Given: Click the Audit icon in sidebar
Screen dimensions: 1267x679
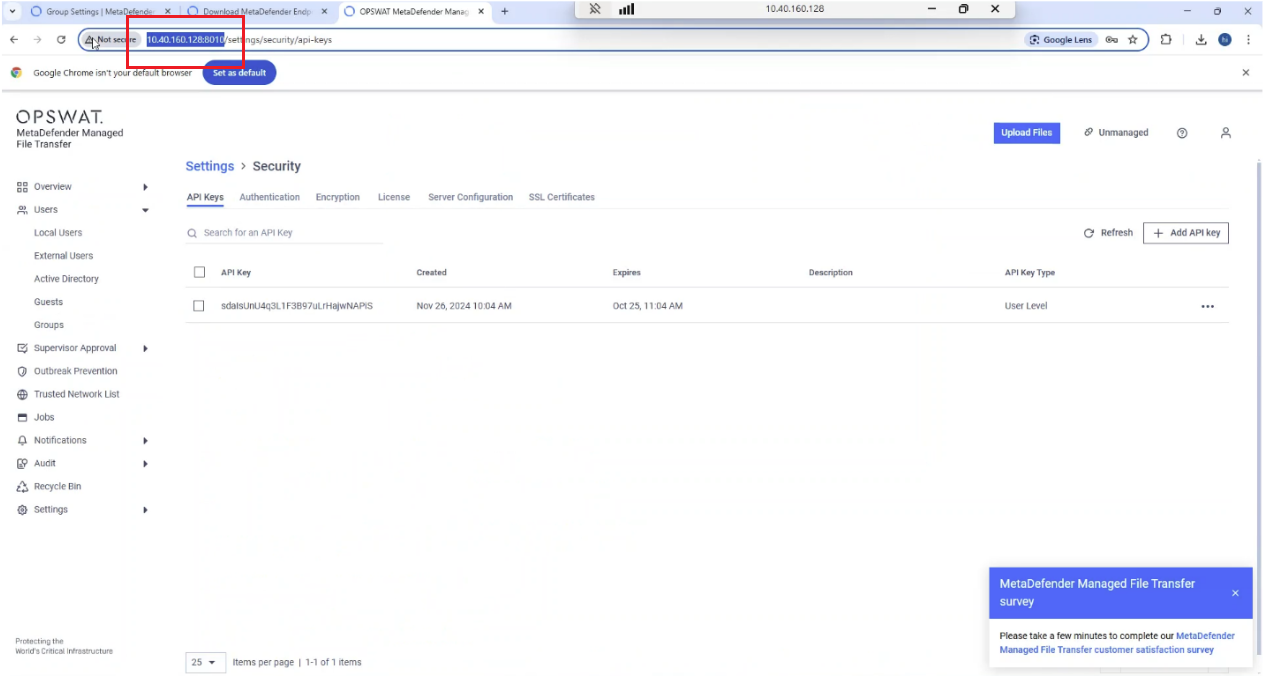Looking at the screenshot, I should click(x=22, y=463).
